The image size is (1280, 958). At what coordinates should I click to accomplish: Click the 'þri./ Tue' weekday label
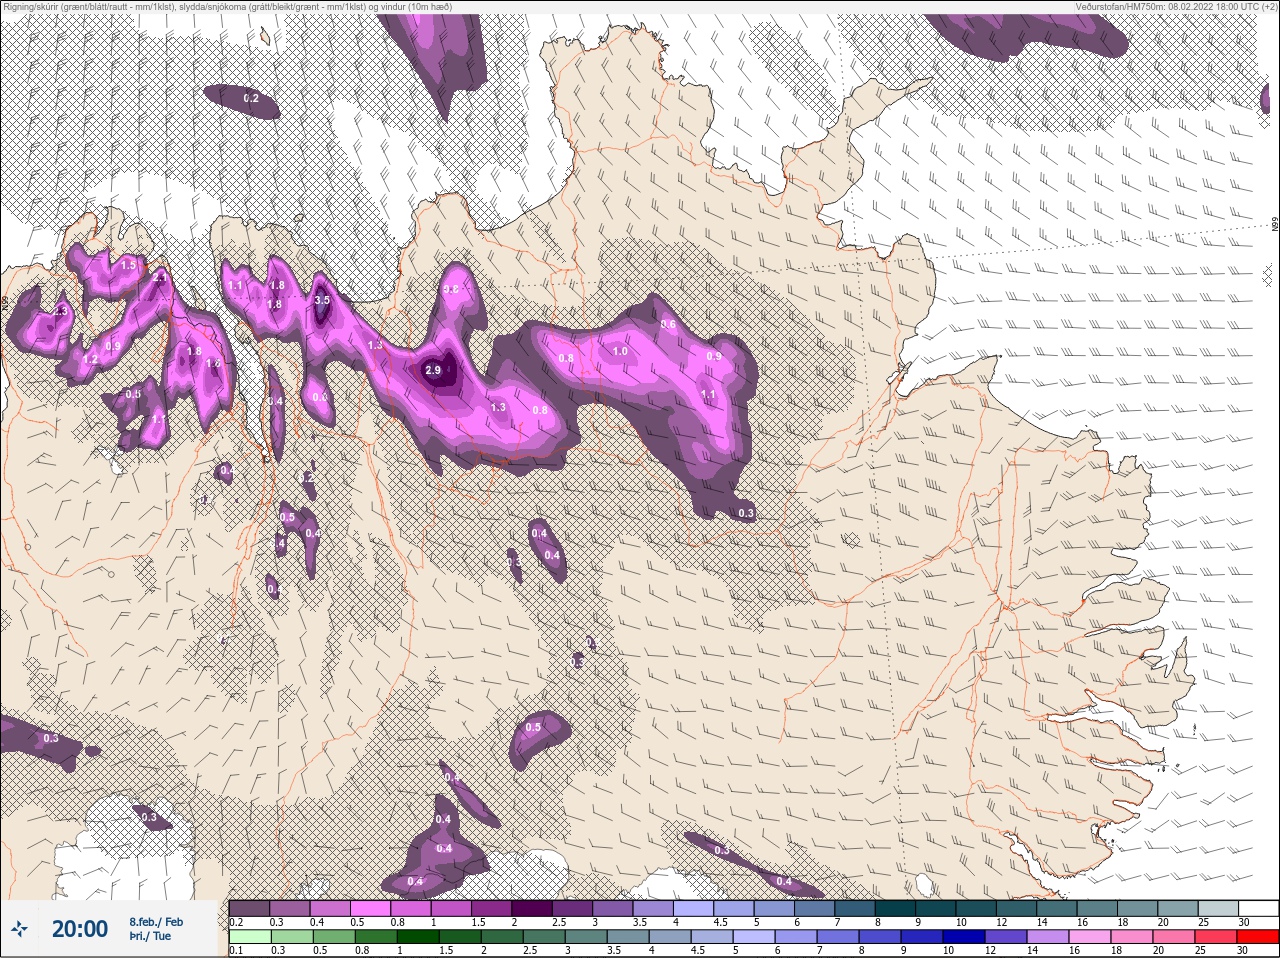click(x=149, y=937)
